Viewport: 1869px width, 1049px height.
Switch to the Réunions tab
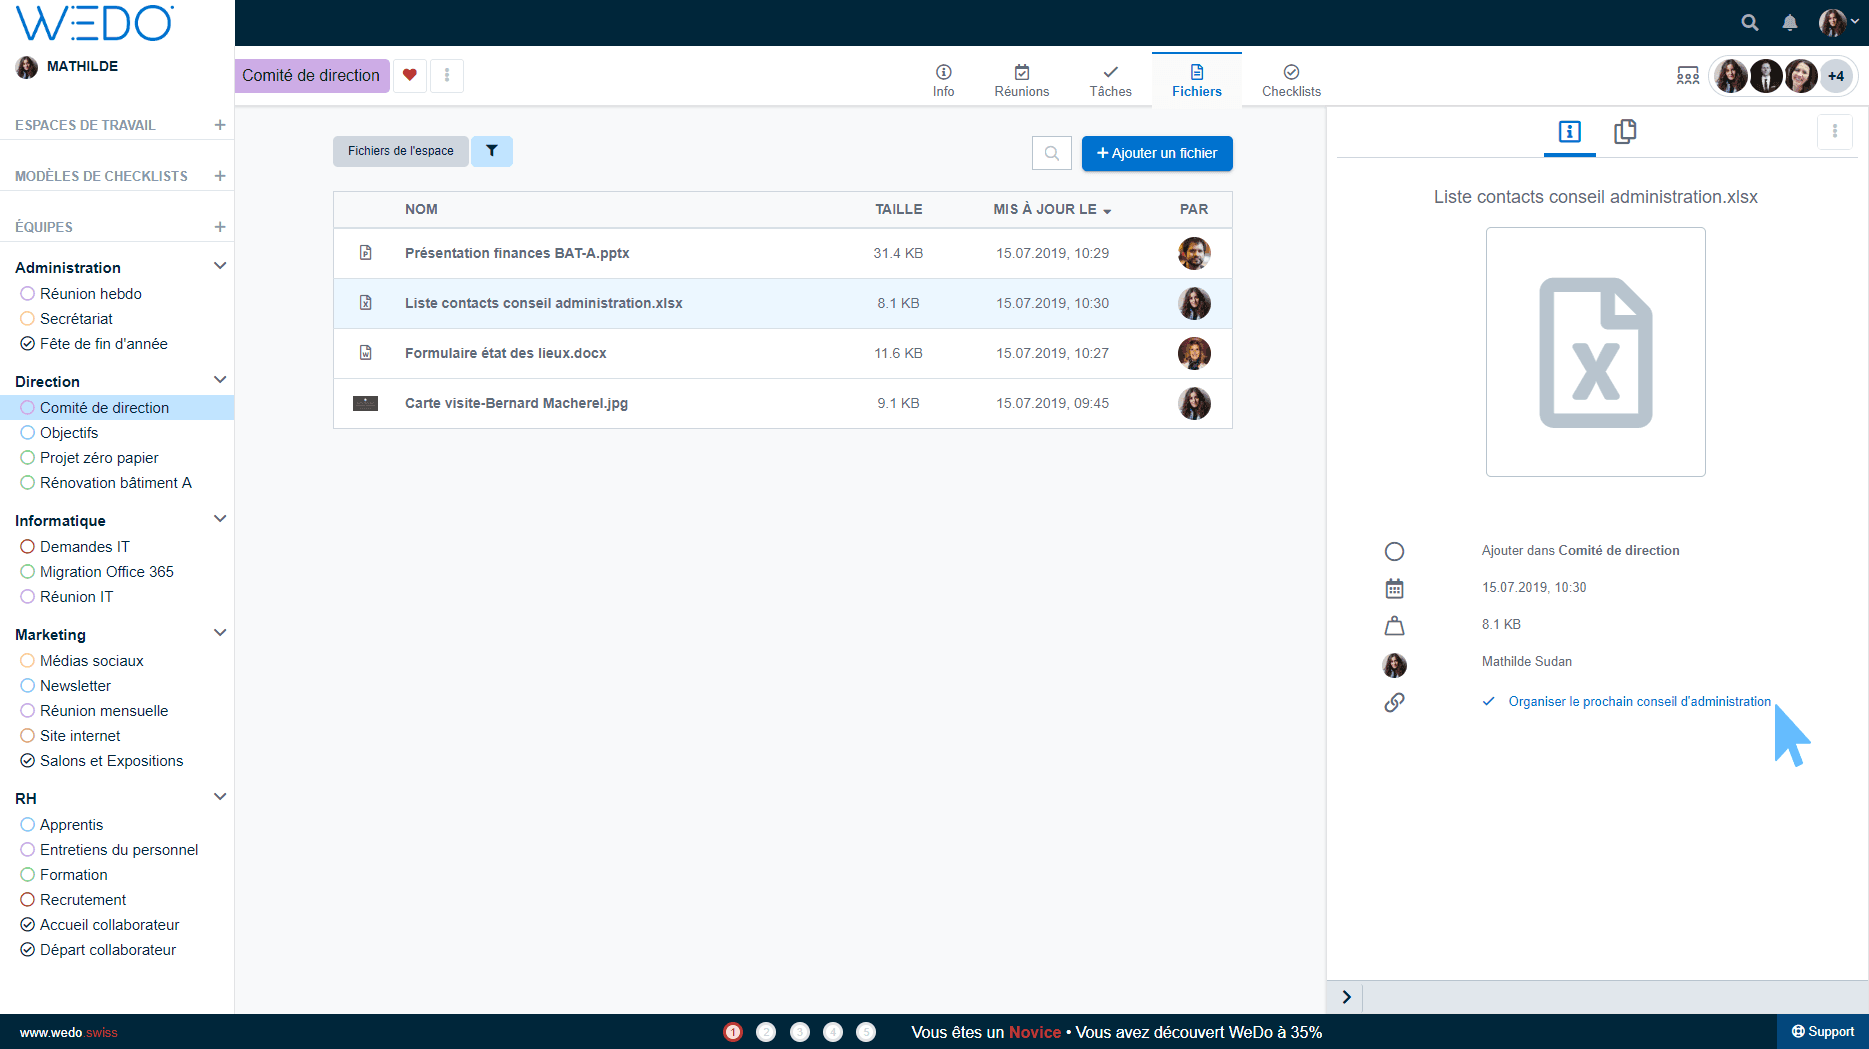[1021, 80]
